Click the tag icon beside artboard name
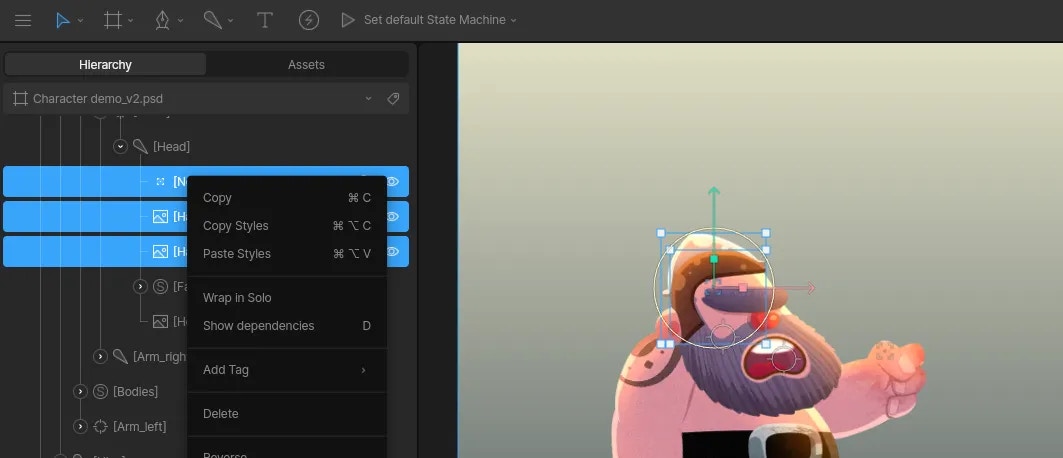Image resolution: width=1063 pixels, height=458 pixels. (393, 99)
